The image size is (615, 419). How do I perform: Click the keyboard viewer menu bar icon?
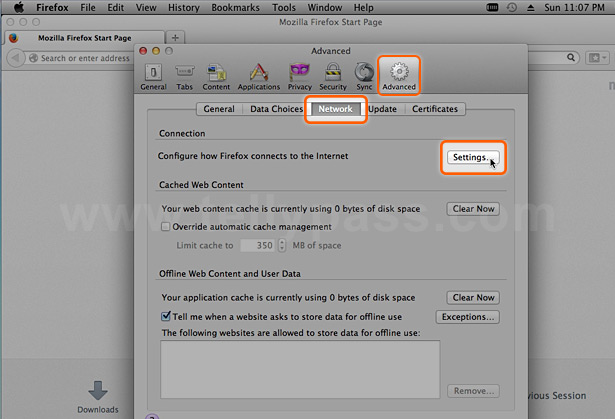pyautogui.click(x=492, y=7)
